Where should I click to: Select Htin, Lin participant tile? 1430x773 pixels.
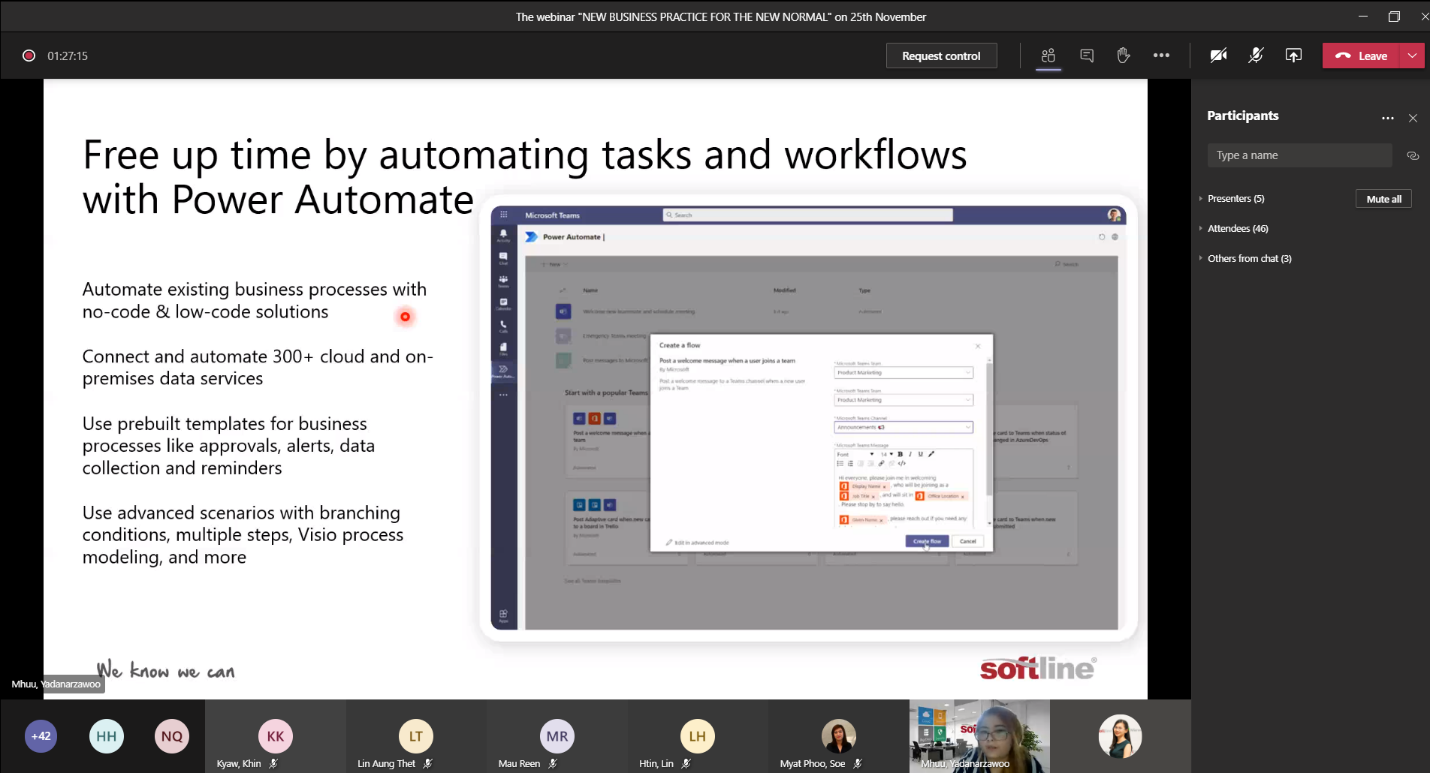pos(697,736)
